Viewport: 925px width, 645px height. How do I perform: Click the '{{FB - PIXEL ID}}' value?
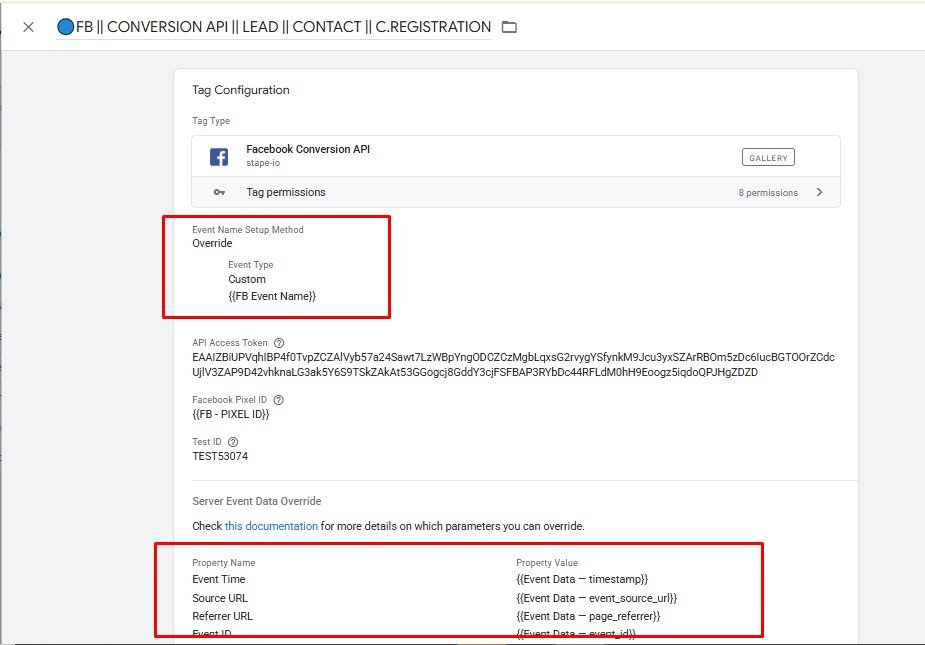(231, 414)
